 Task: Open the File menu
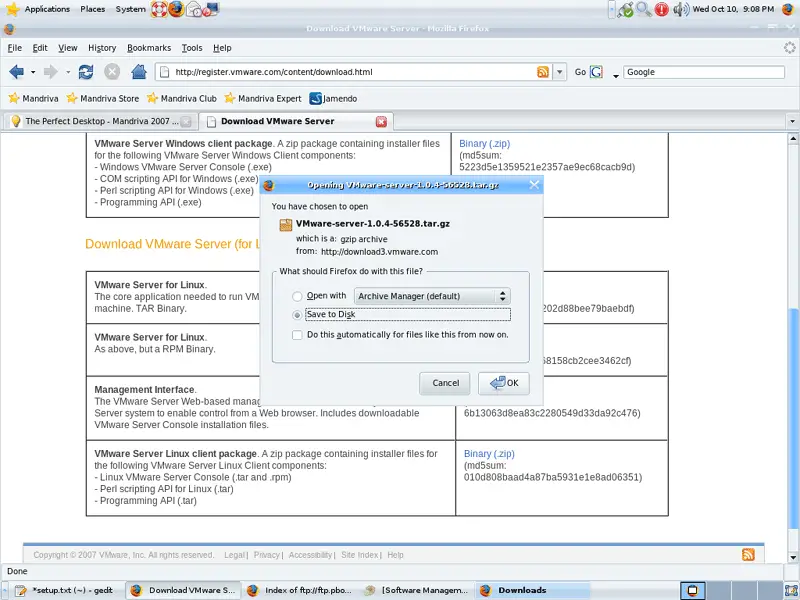point(15,48)
